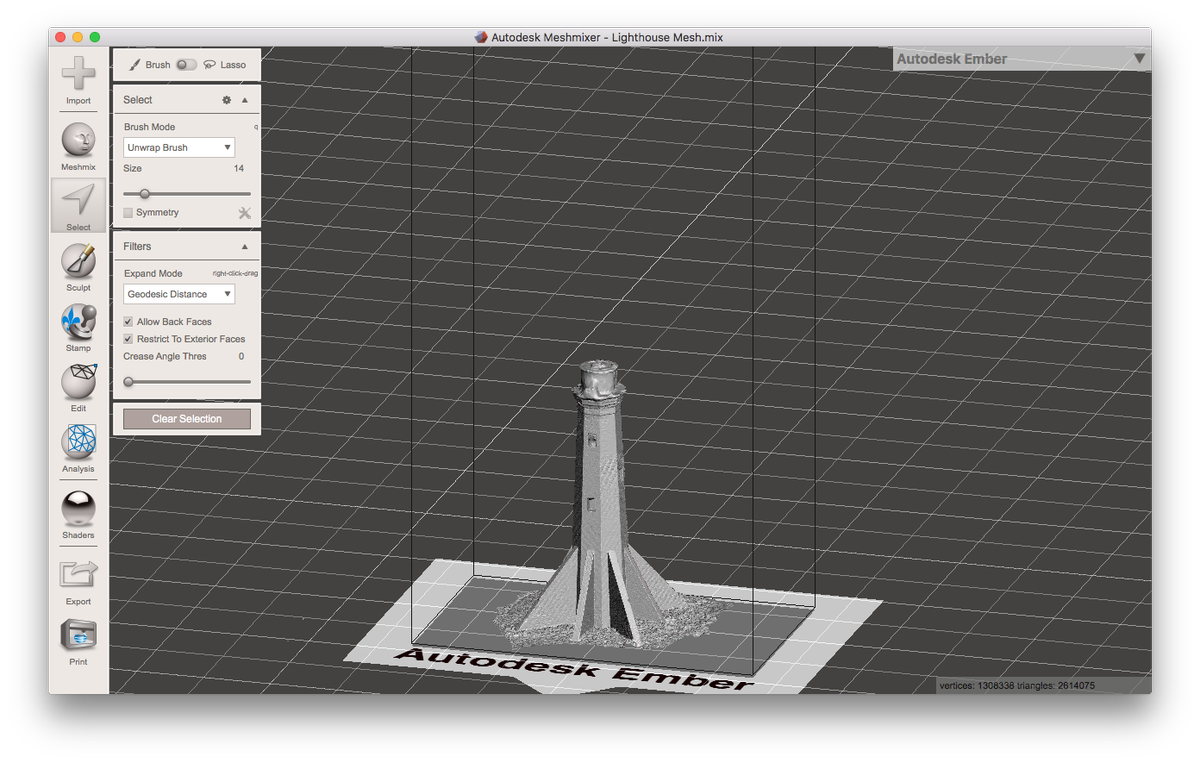Click the Brush Mode label
The image size is (1200, 763).
point(149,127)
